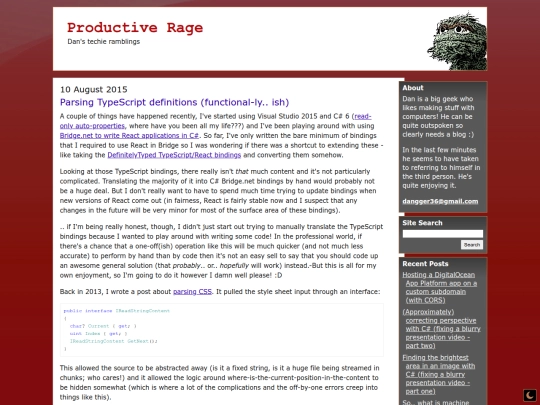540x405 pixels.
Task: Follow the parsing CSS link
Action: tap(192, 292)
